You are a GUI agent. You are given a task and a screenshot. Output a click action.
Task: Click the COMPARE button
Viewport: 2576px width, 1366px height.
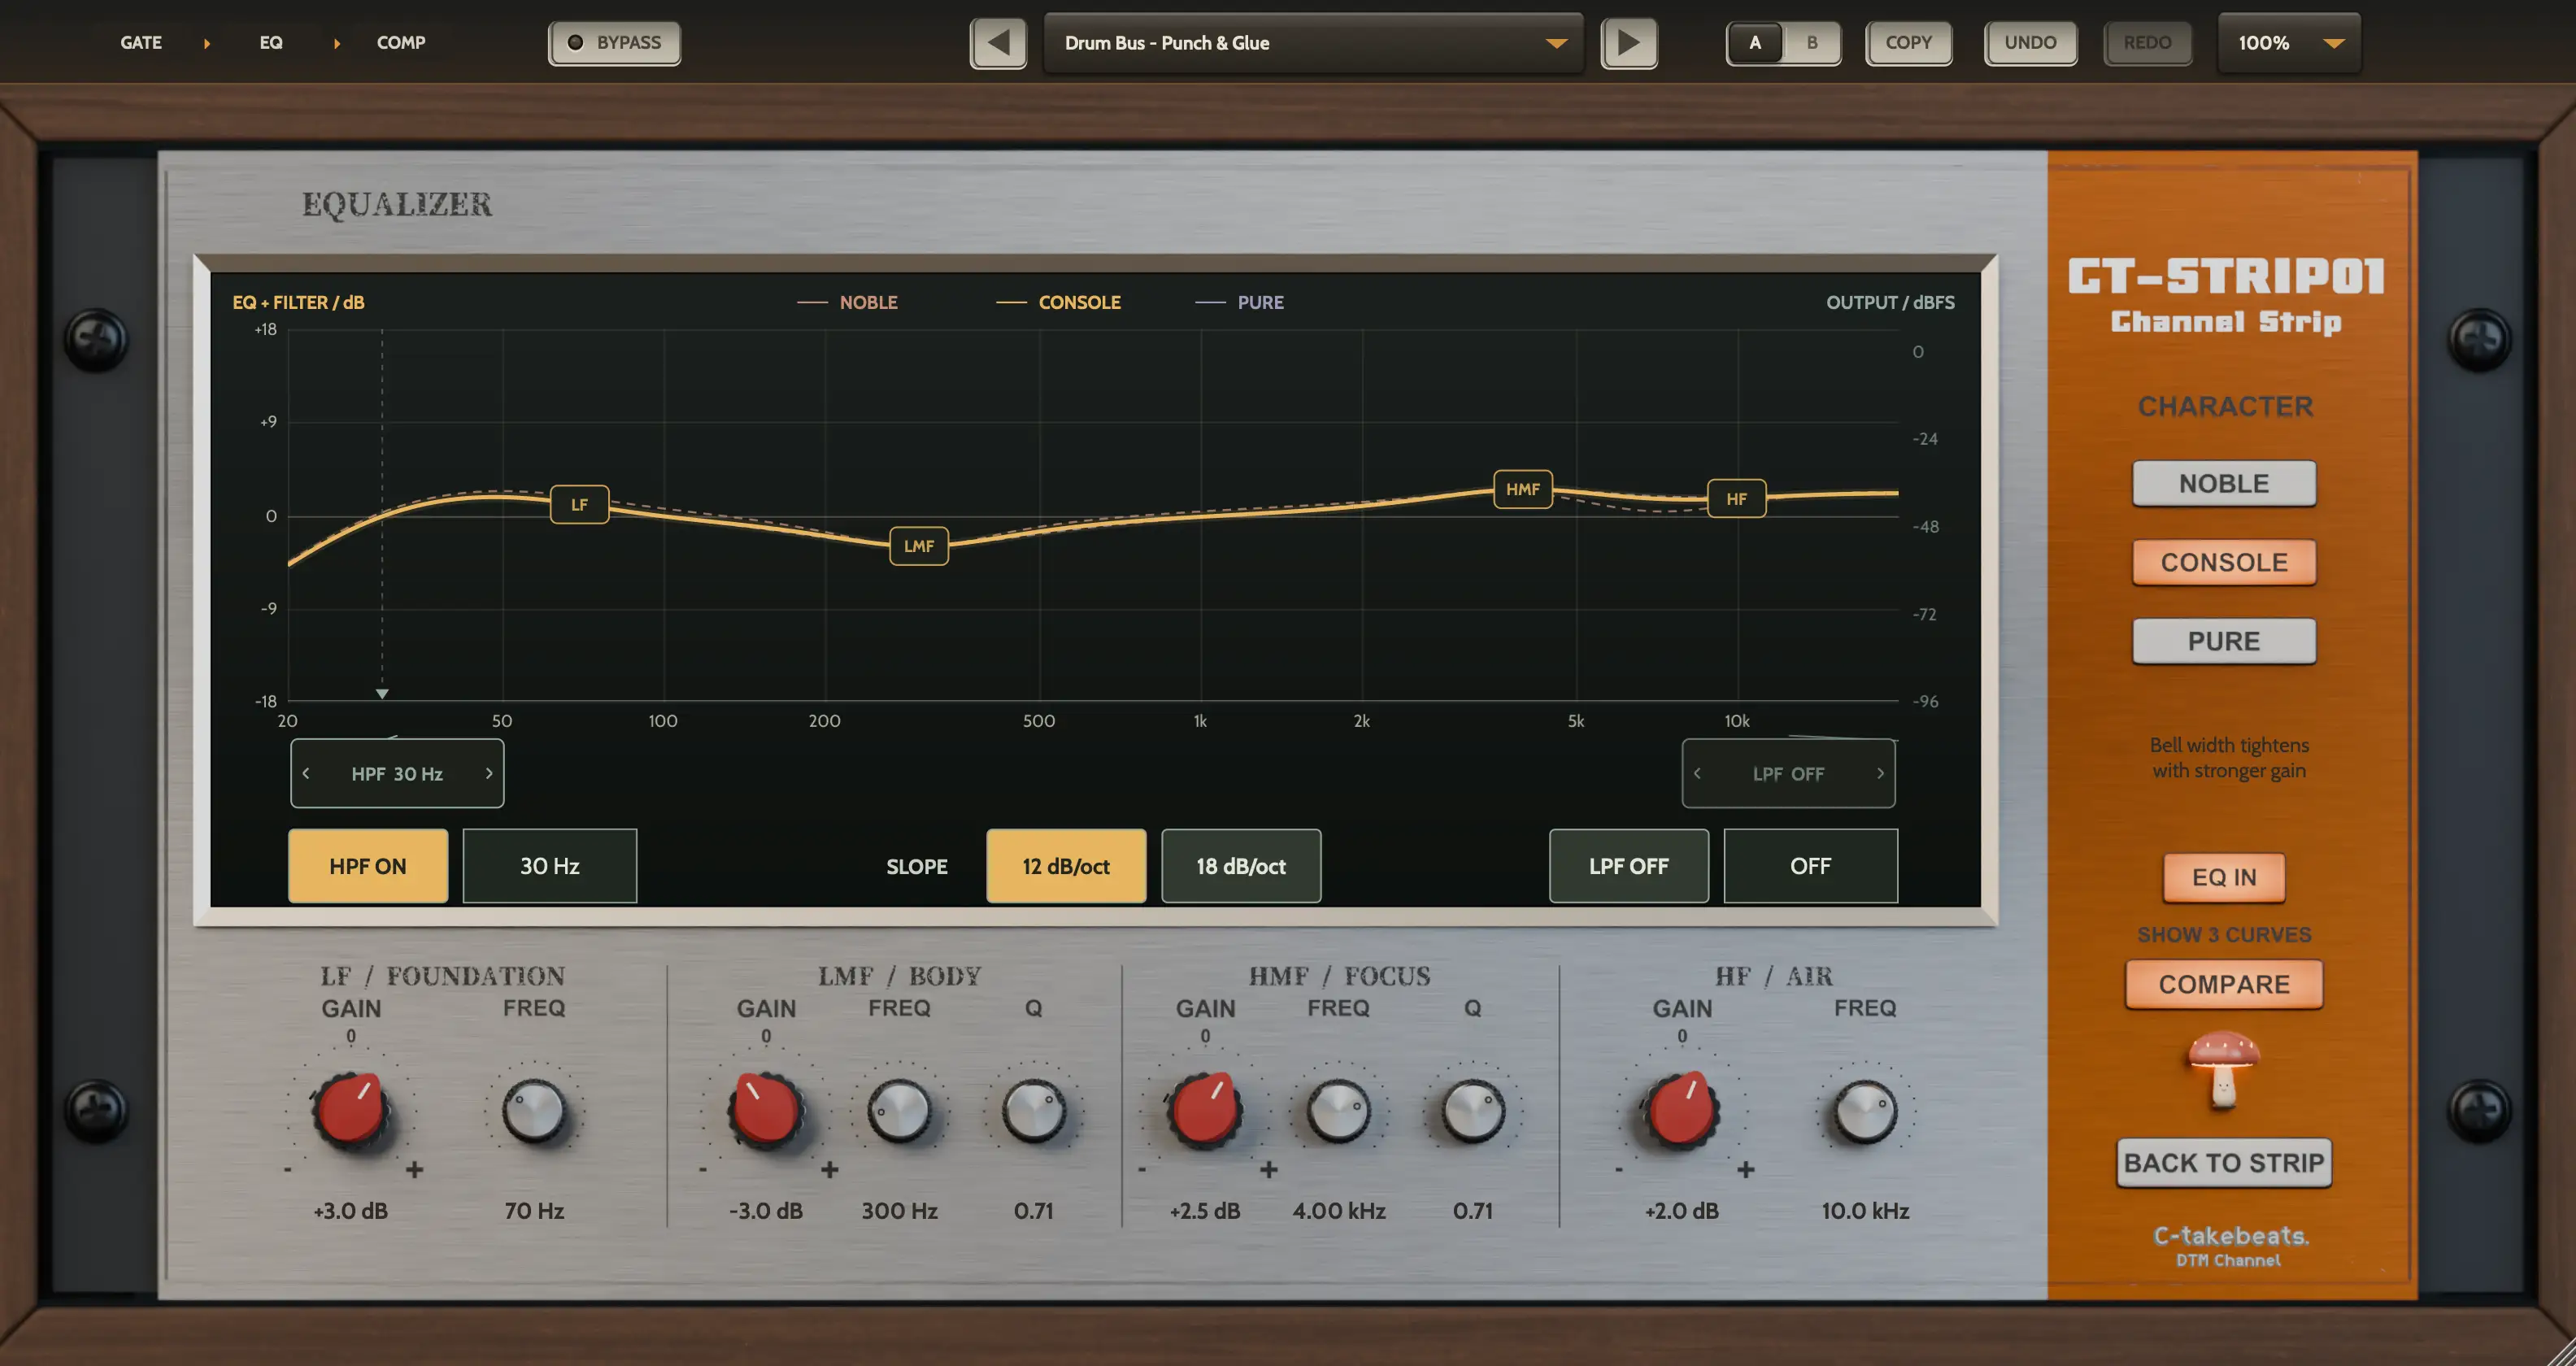2224,984
